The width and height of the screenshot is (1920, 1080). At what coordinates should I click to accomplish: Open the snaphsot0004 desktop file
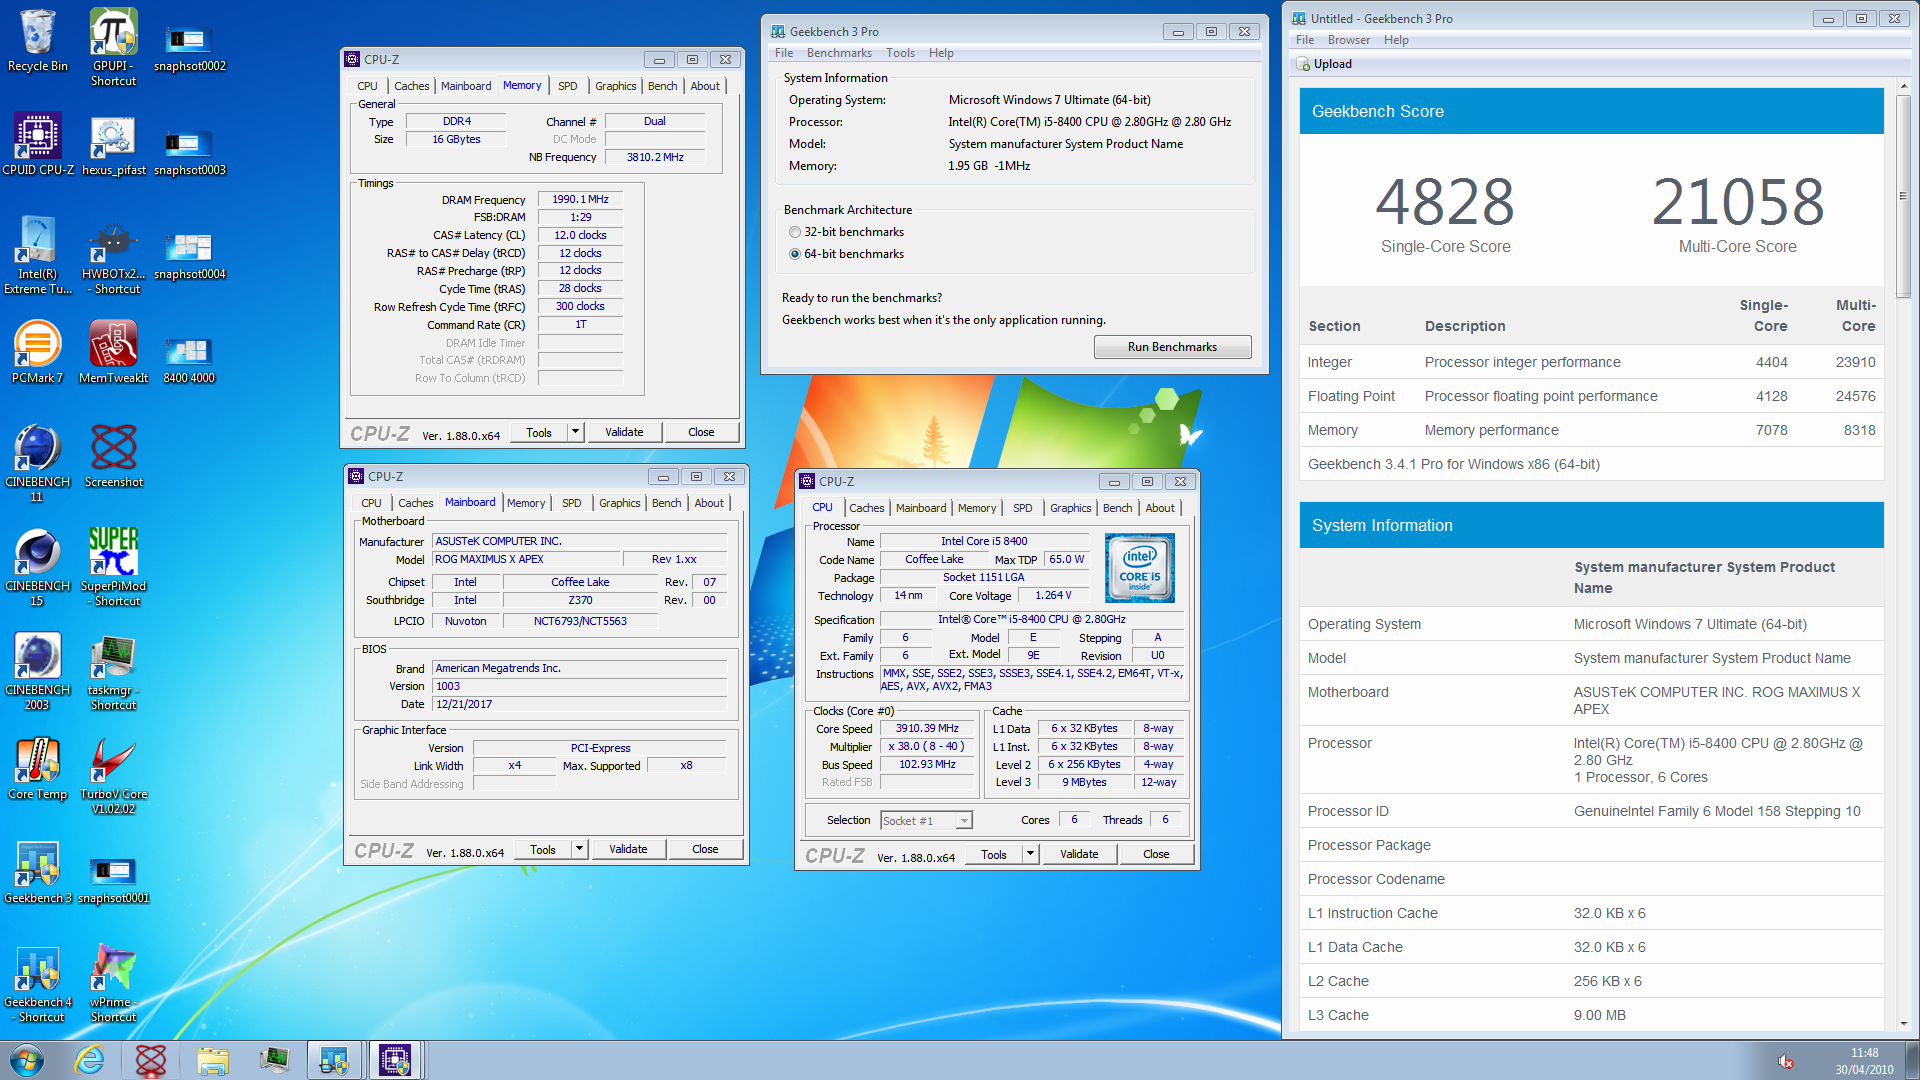[189, 254]
